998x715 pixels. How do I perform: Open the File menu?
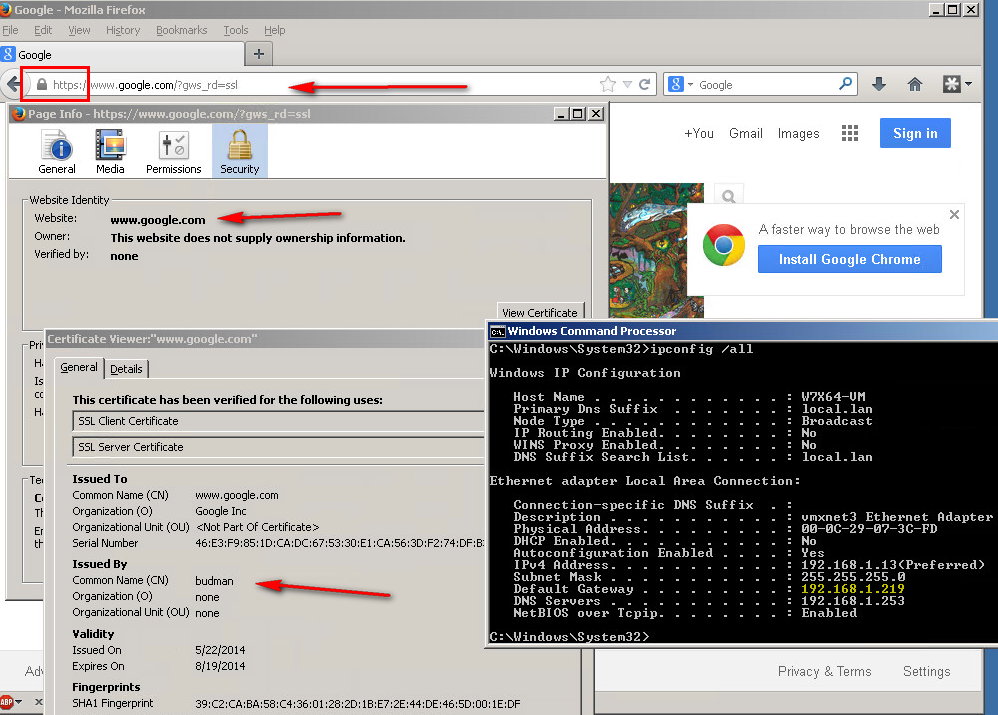pos(10,30)
